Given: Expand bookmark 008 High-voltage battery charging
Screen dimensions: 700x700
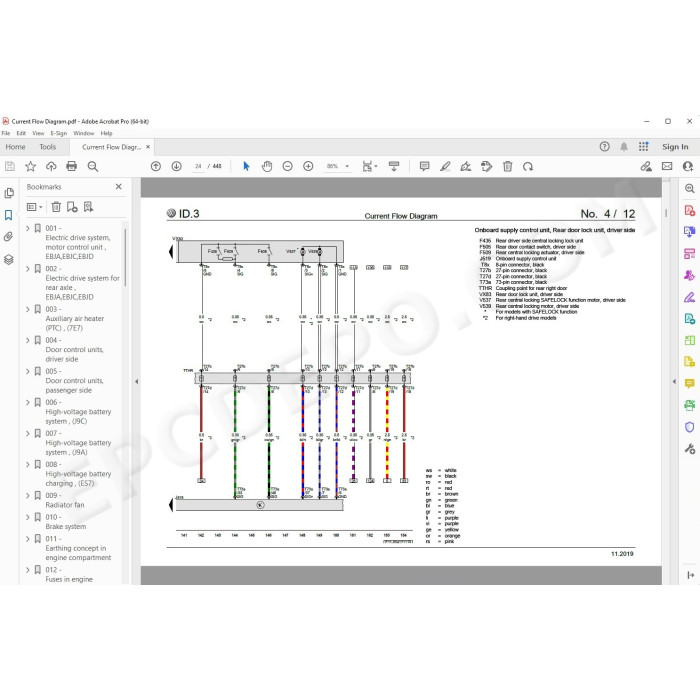Looking at the screenshot, I should (28, 464).
